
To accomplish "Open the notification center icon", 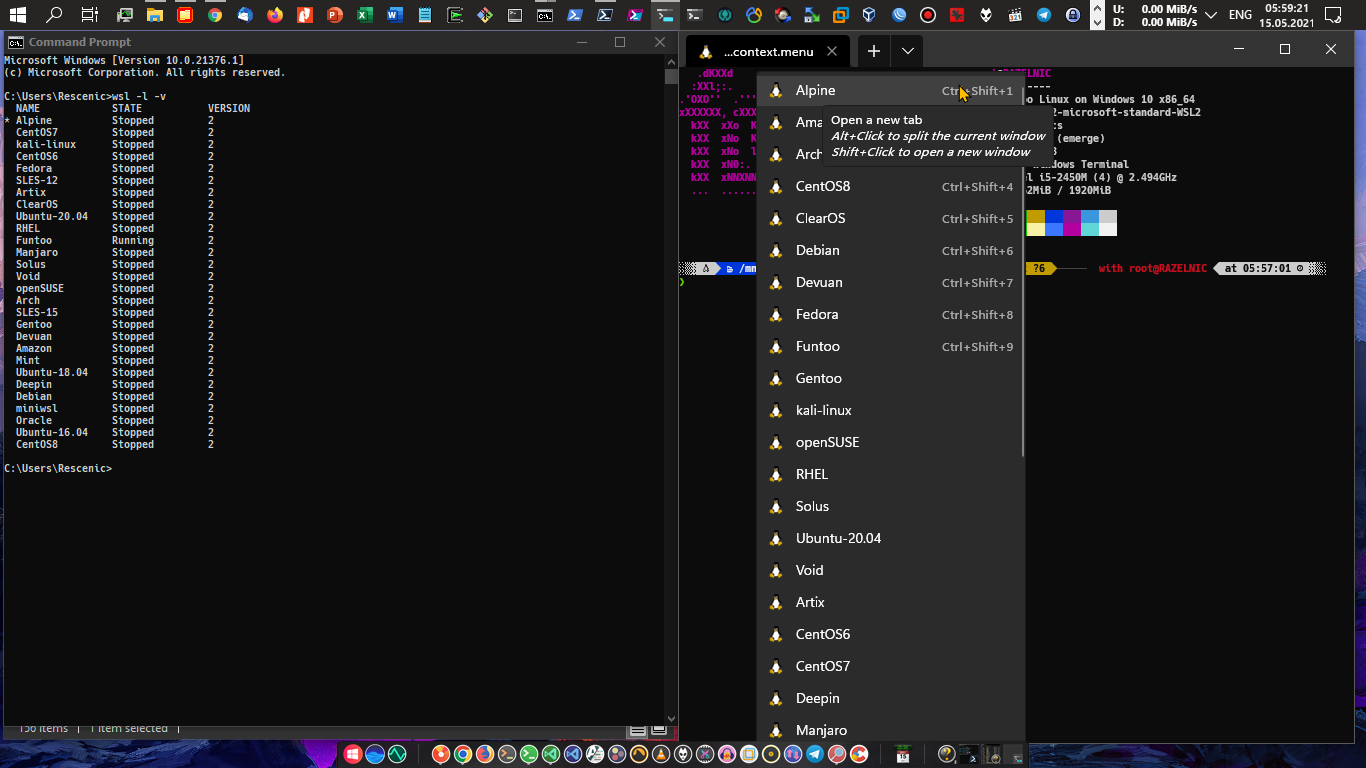I will pos(1332,15).
